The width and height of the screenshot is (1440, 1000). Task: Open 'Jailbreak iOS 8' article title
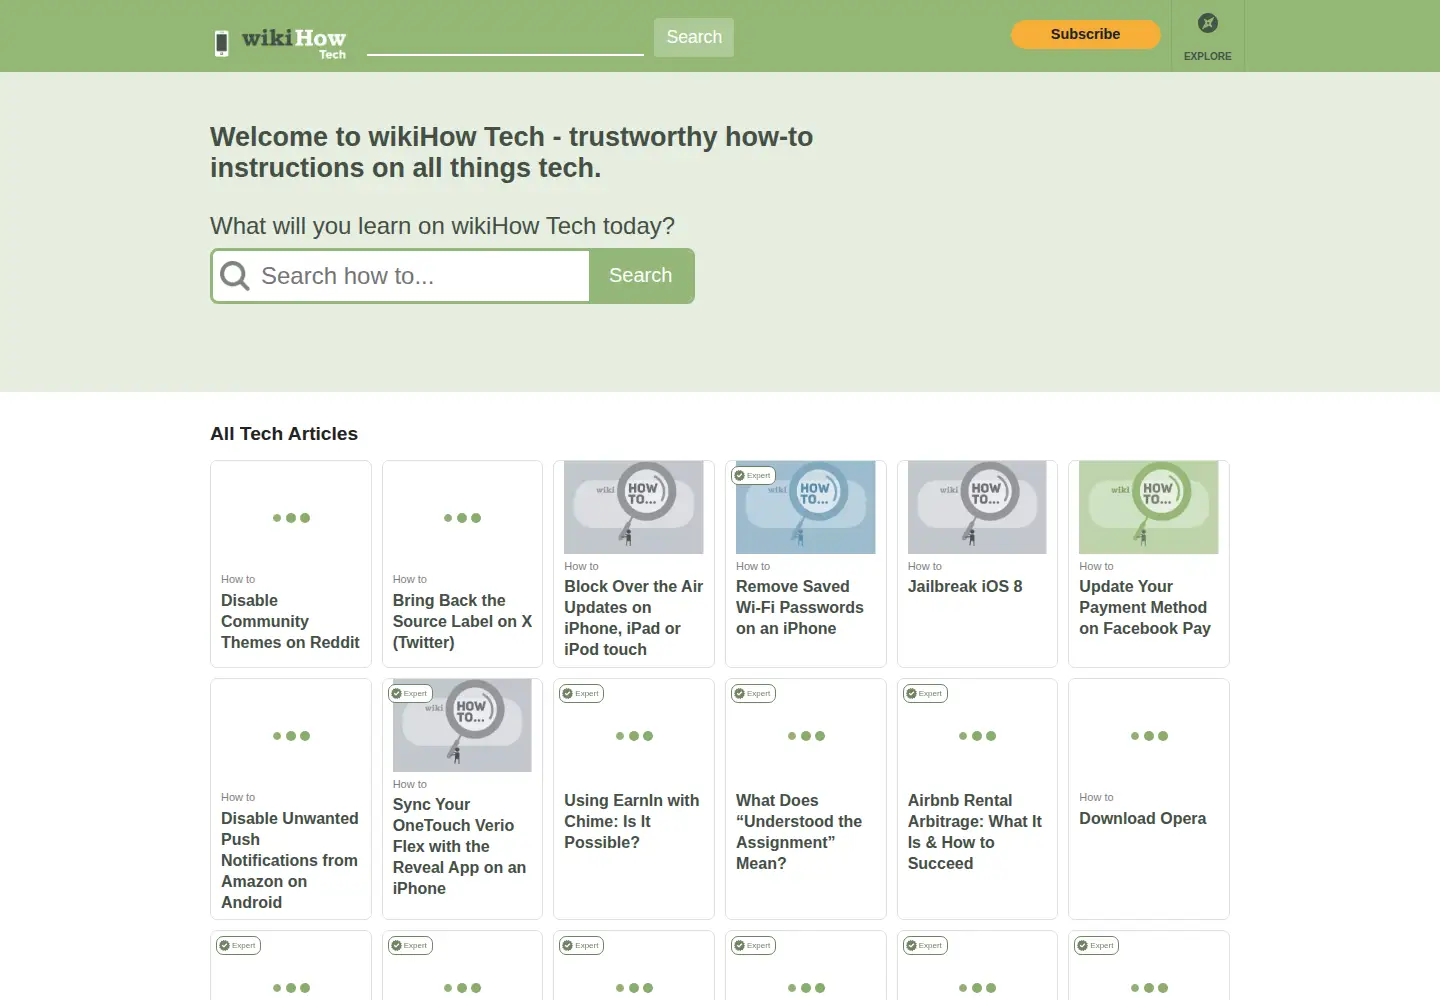pyautogui.click(x=965, y=586)
